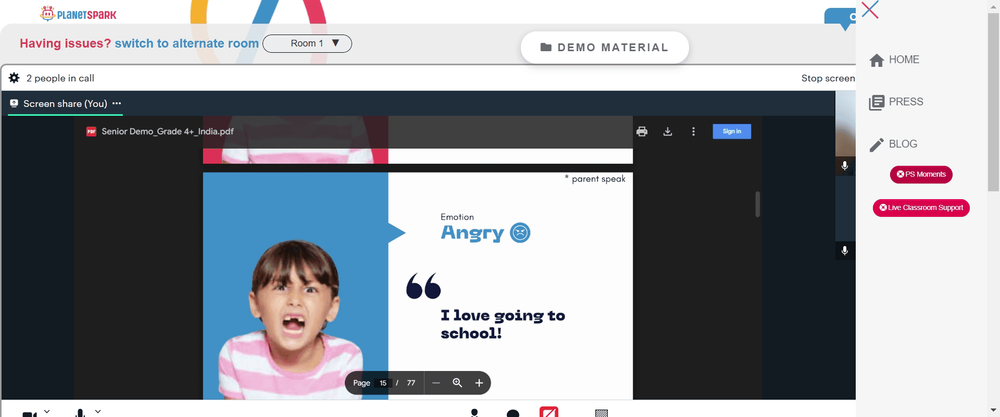Expand microphone options chevron
Screen dimensions: 1000x417
[x=98, y=411]
